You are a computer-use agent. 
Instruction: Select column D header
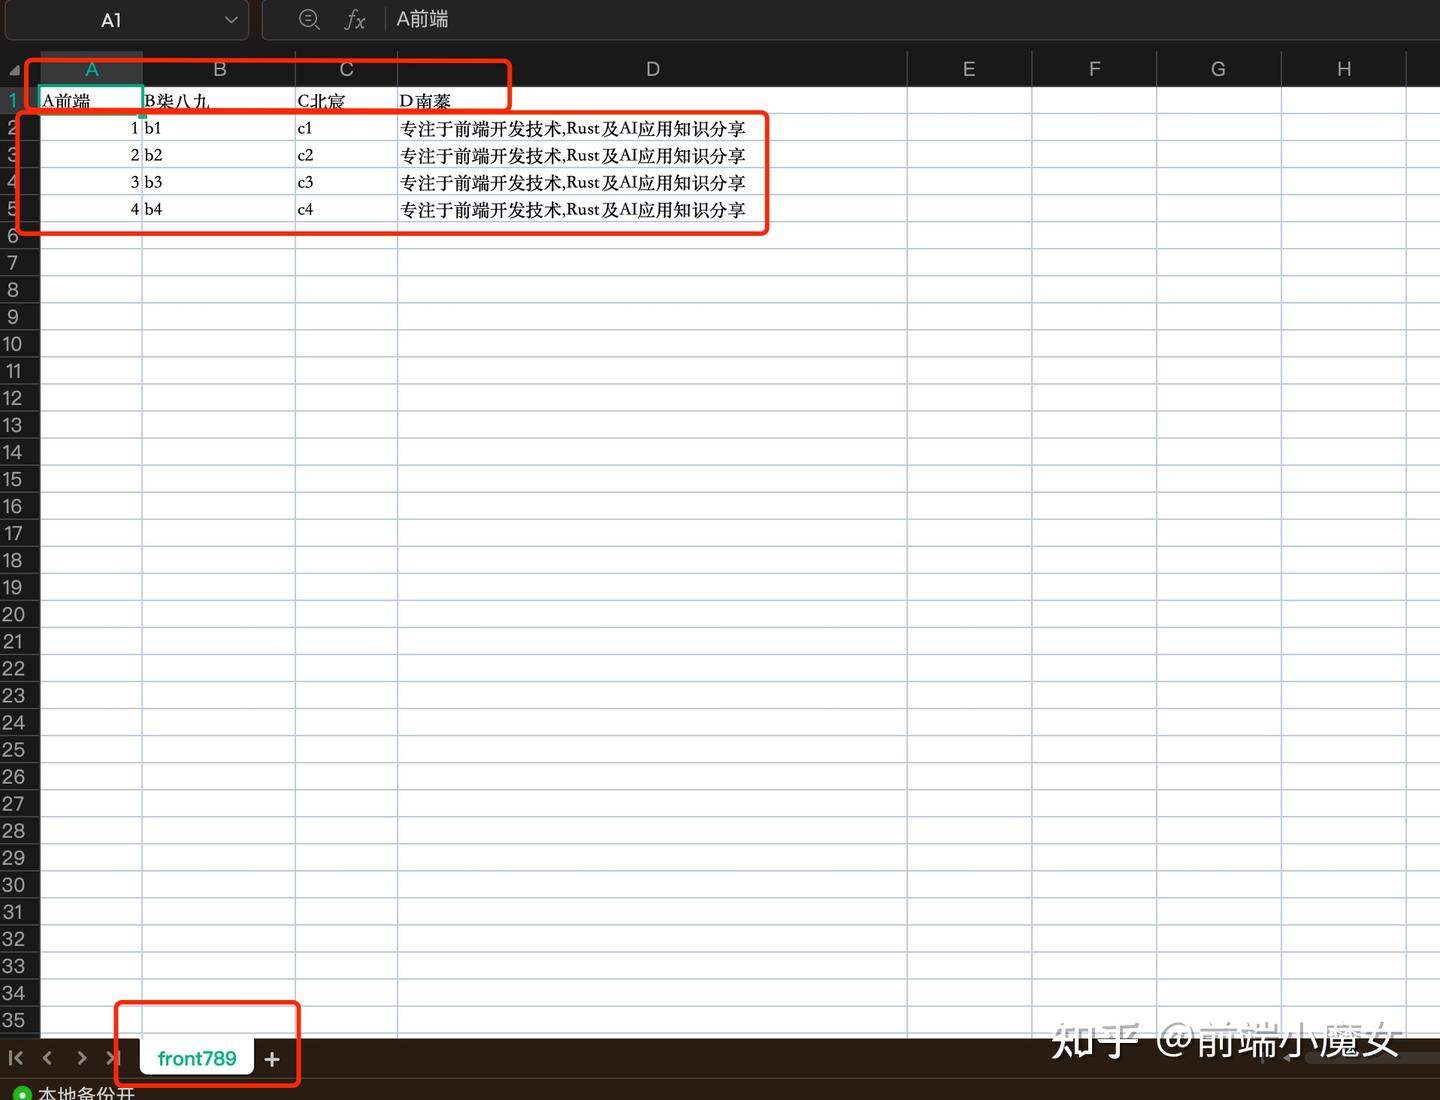coord(652,68)
